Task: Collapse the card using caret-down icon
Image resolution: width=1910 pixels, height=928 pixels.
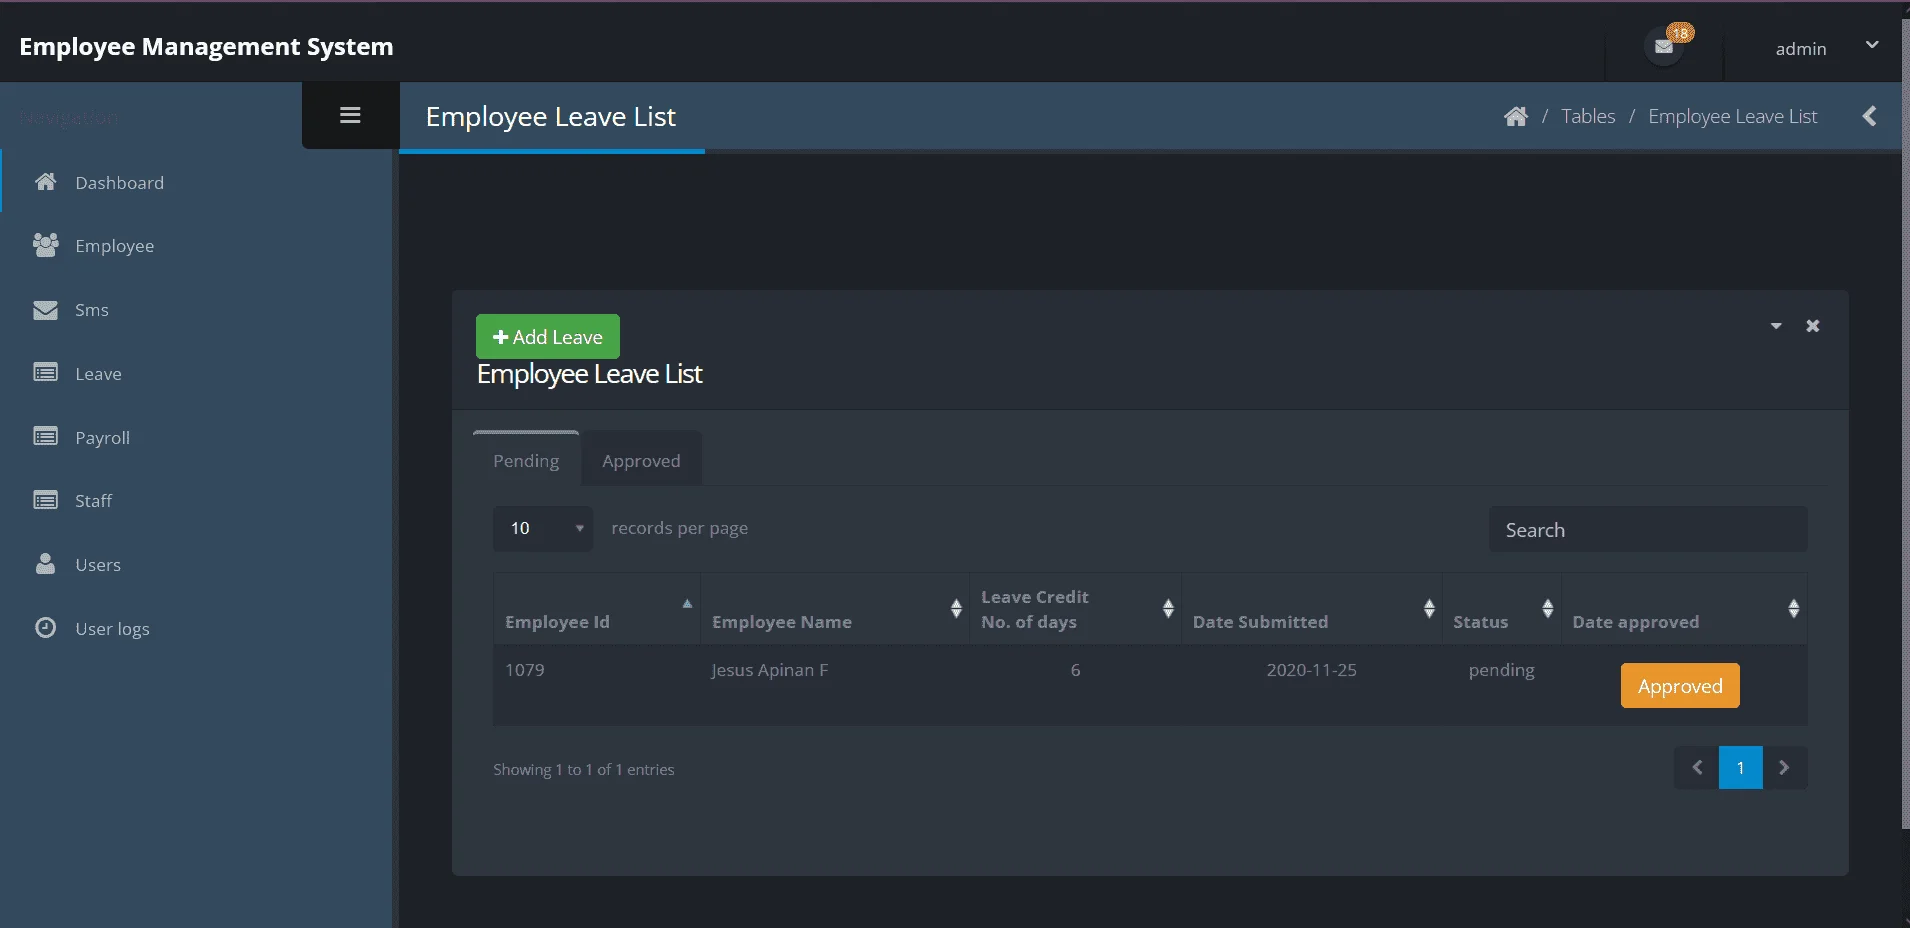Action: pyautogui.click(x=1776, y=326)
